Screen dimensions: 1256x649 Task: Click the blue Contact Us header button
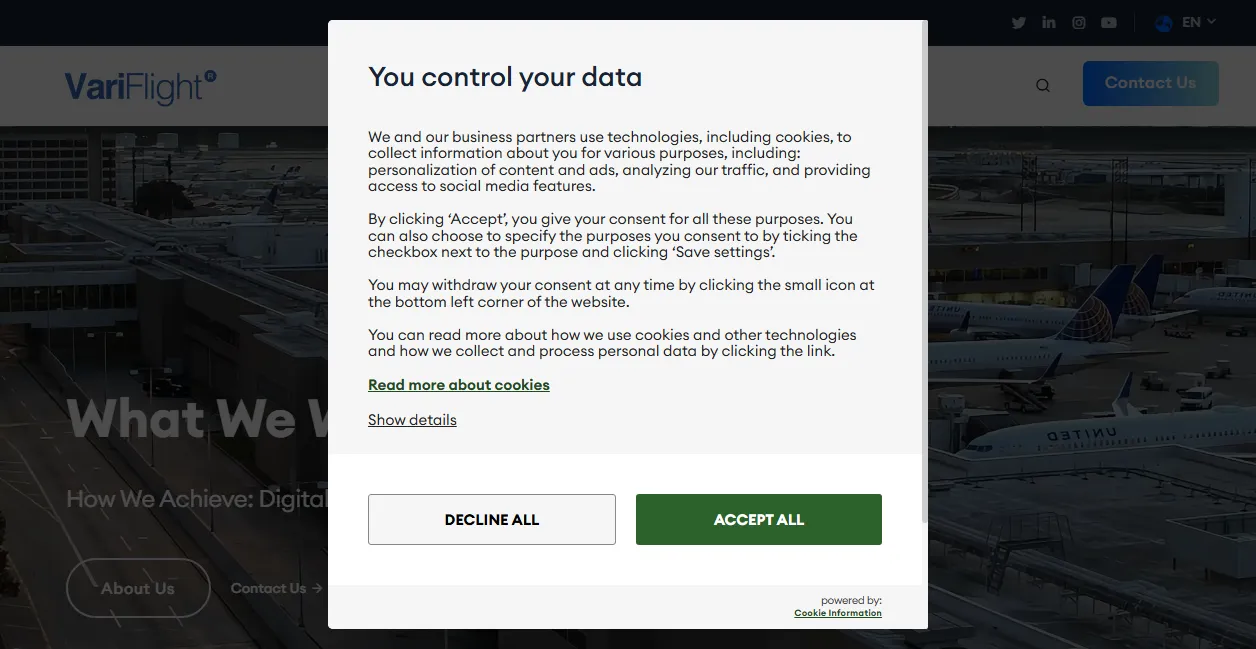1150,84
